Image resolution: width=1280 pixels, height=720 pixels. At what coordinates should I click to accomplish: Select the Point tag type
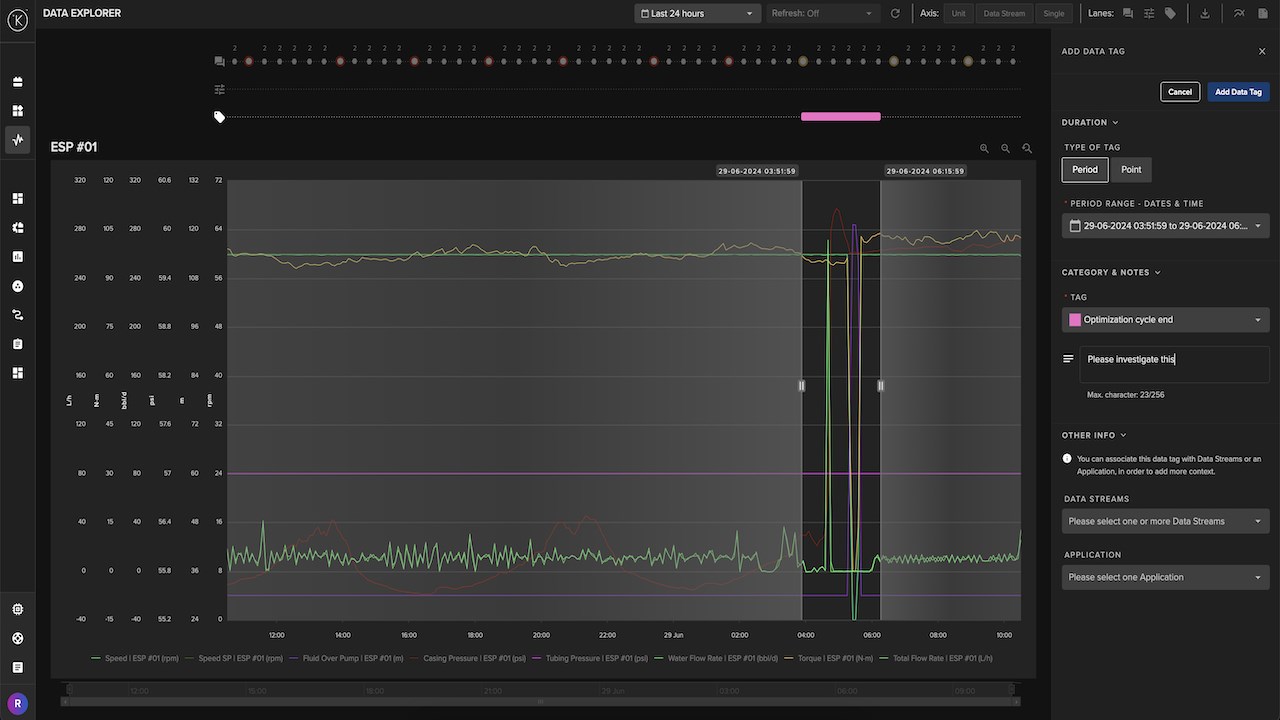point(1131,170)
